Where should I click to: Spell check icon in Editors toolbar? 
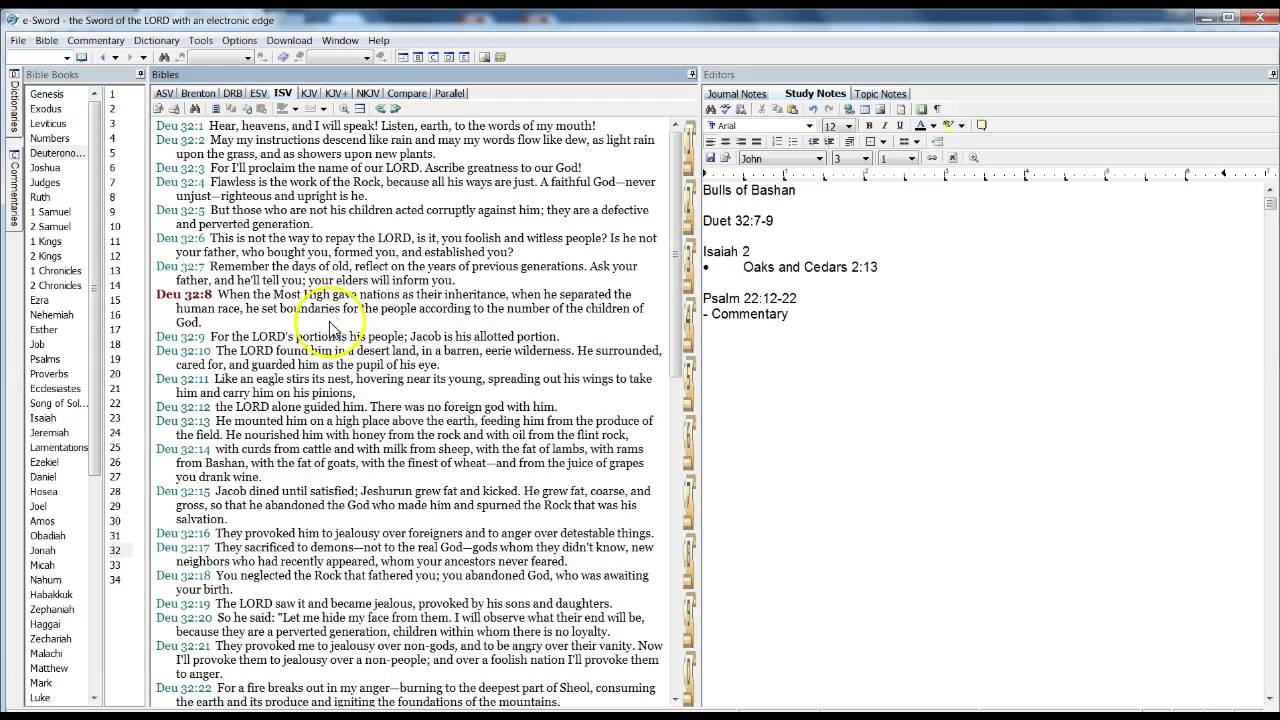(x=726, y=109)
